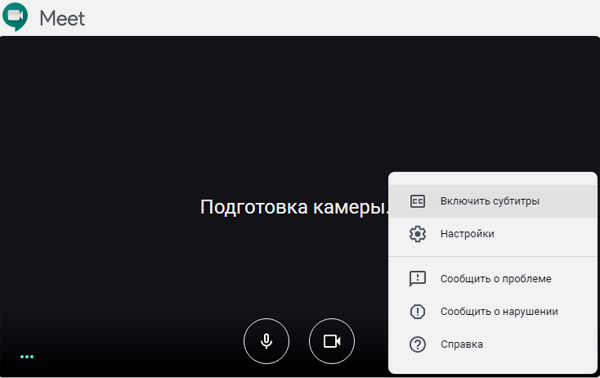Turn off the camera with the round button
Screen dimensions: 600x378
coord(332,341)
